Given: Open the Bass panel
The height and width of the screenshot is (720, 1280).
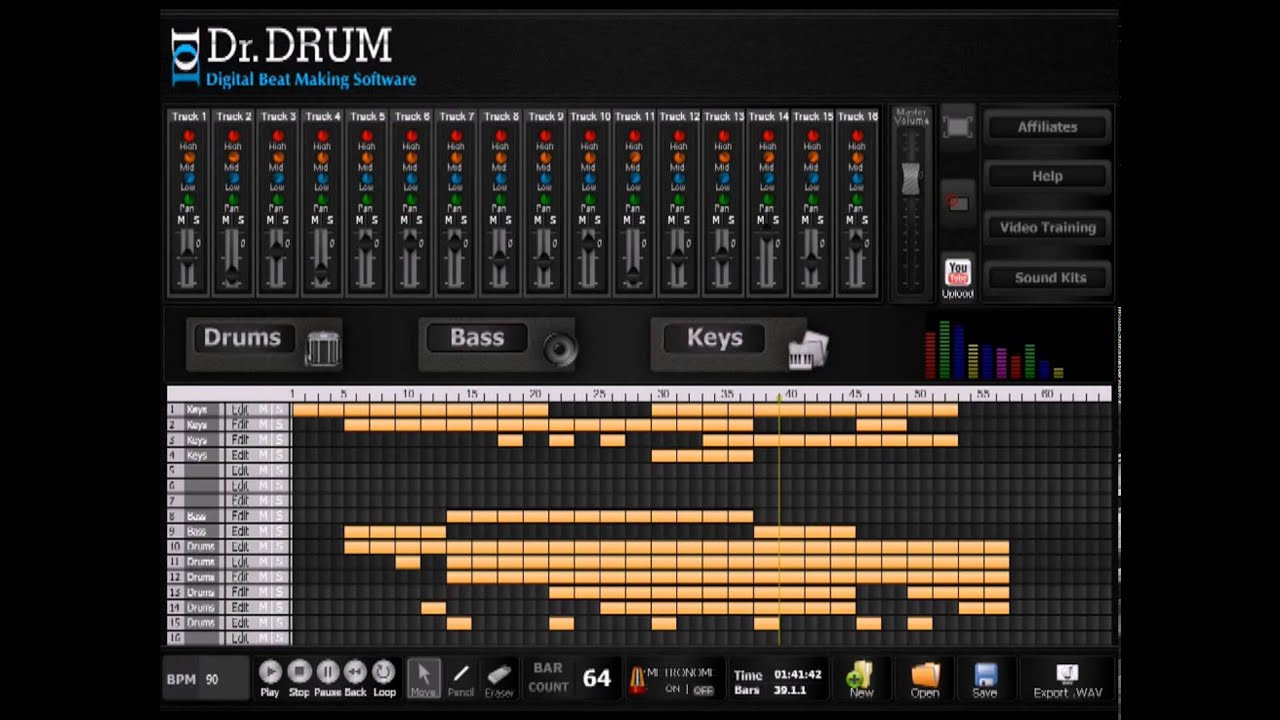Looking at the screenshot, I should 477,338.
